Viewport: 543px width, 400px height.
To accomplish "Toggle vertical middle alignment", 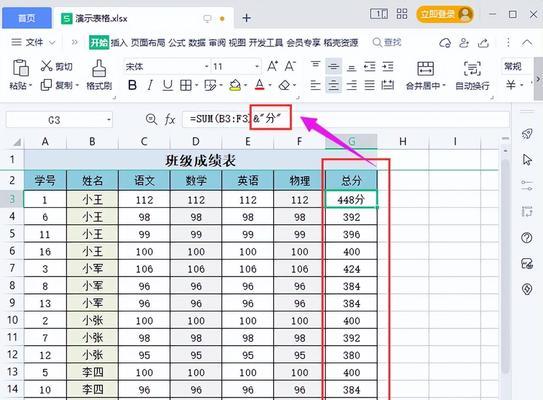I will [x=333, y=66].
